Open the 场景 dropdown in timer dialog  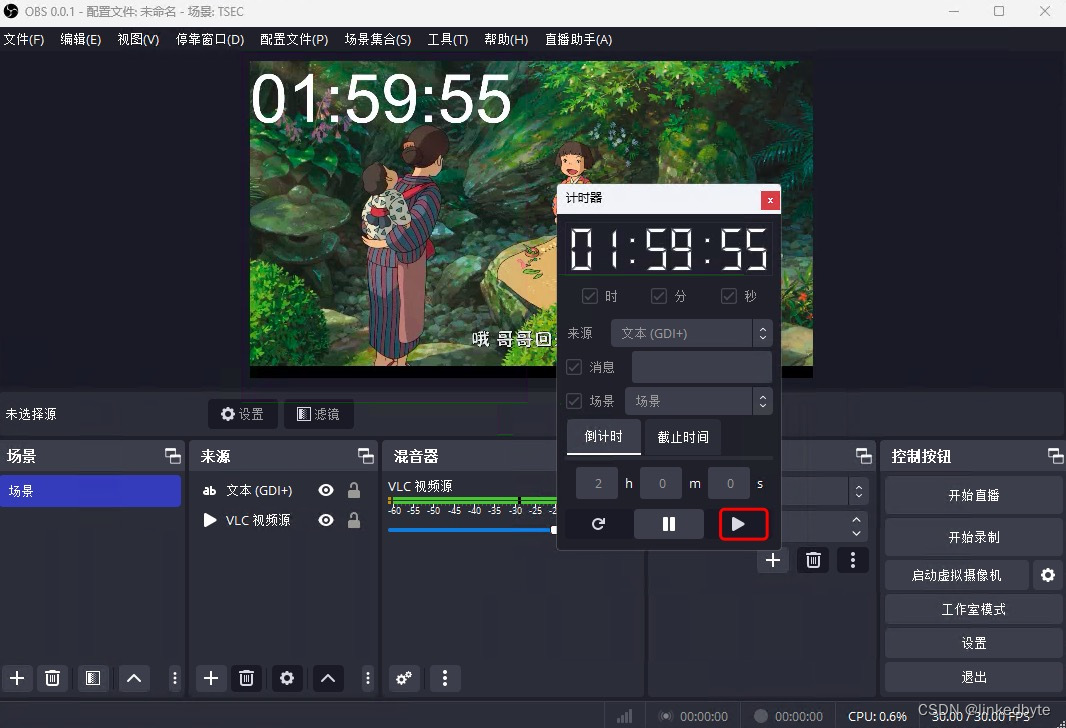pyautogui.click(x=699, y=401)
